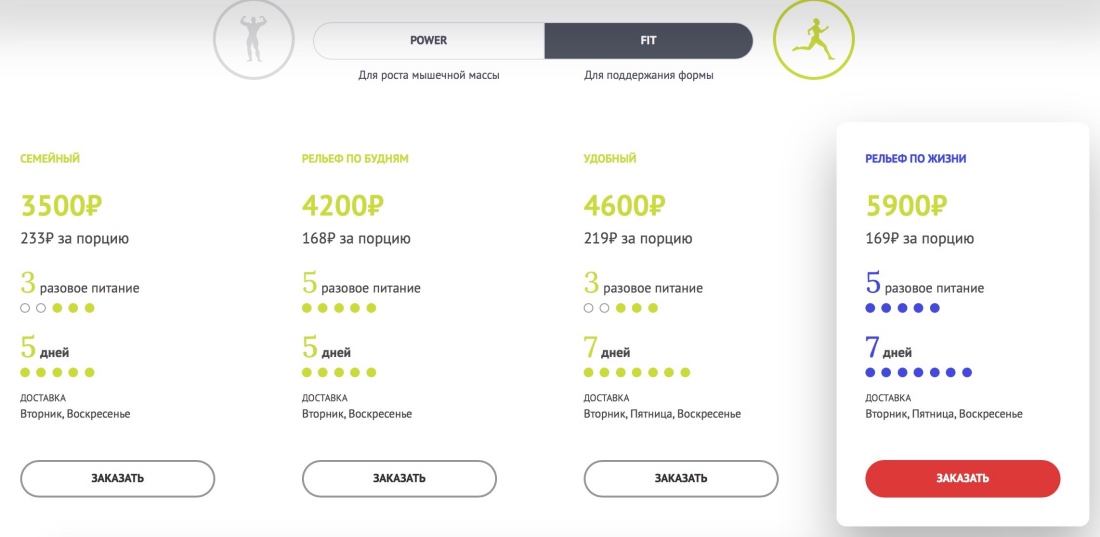Screen dimensions: 1100x537
Task: Click the 4200₽ price
Action: click(343, 206)
